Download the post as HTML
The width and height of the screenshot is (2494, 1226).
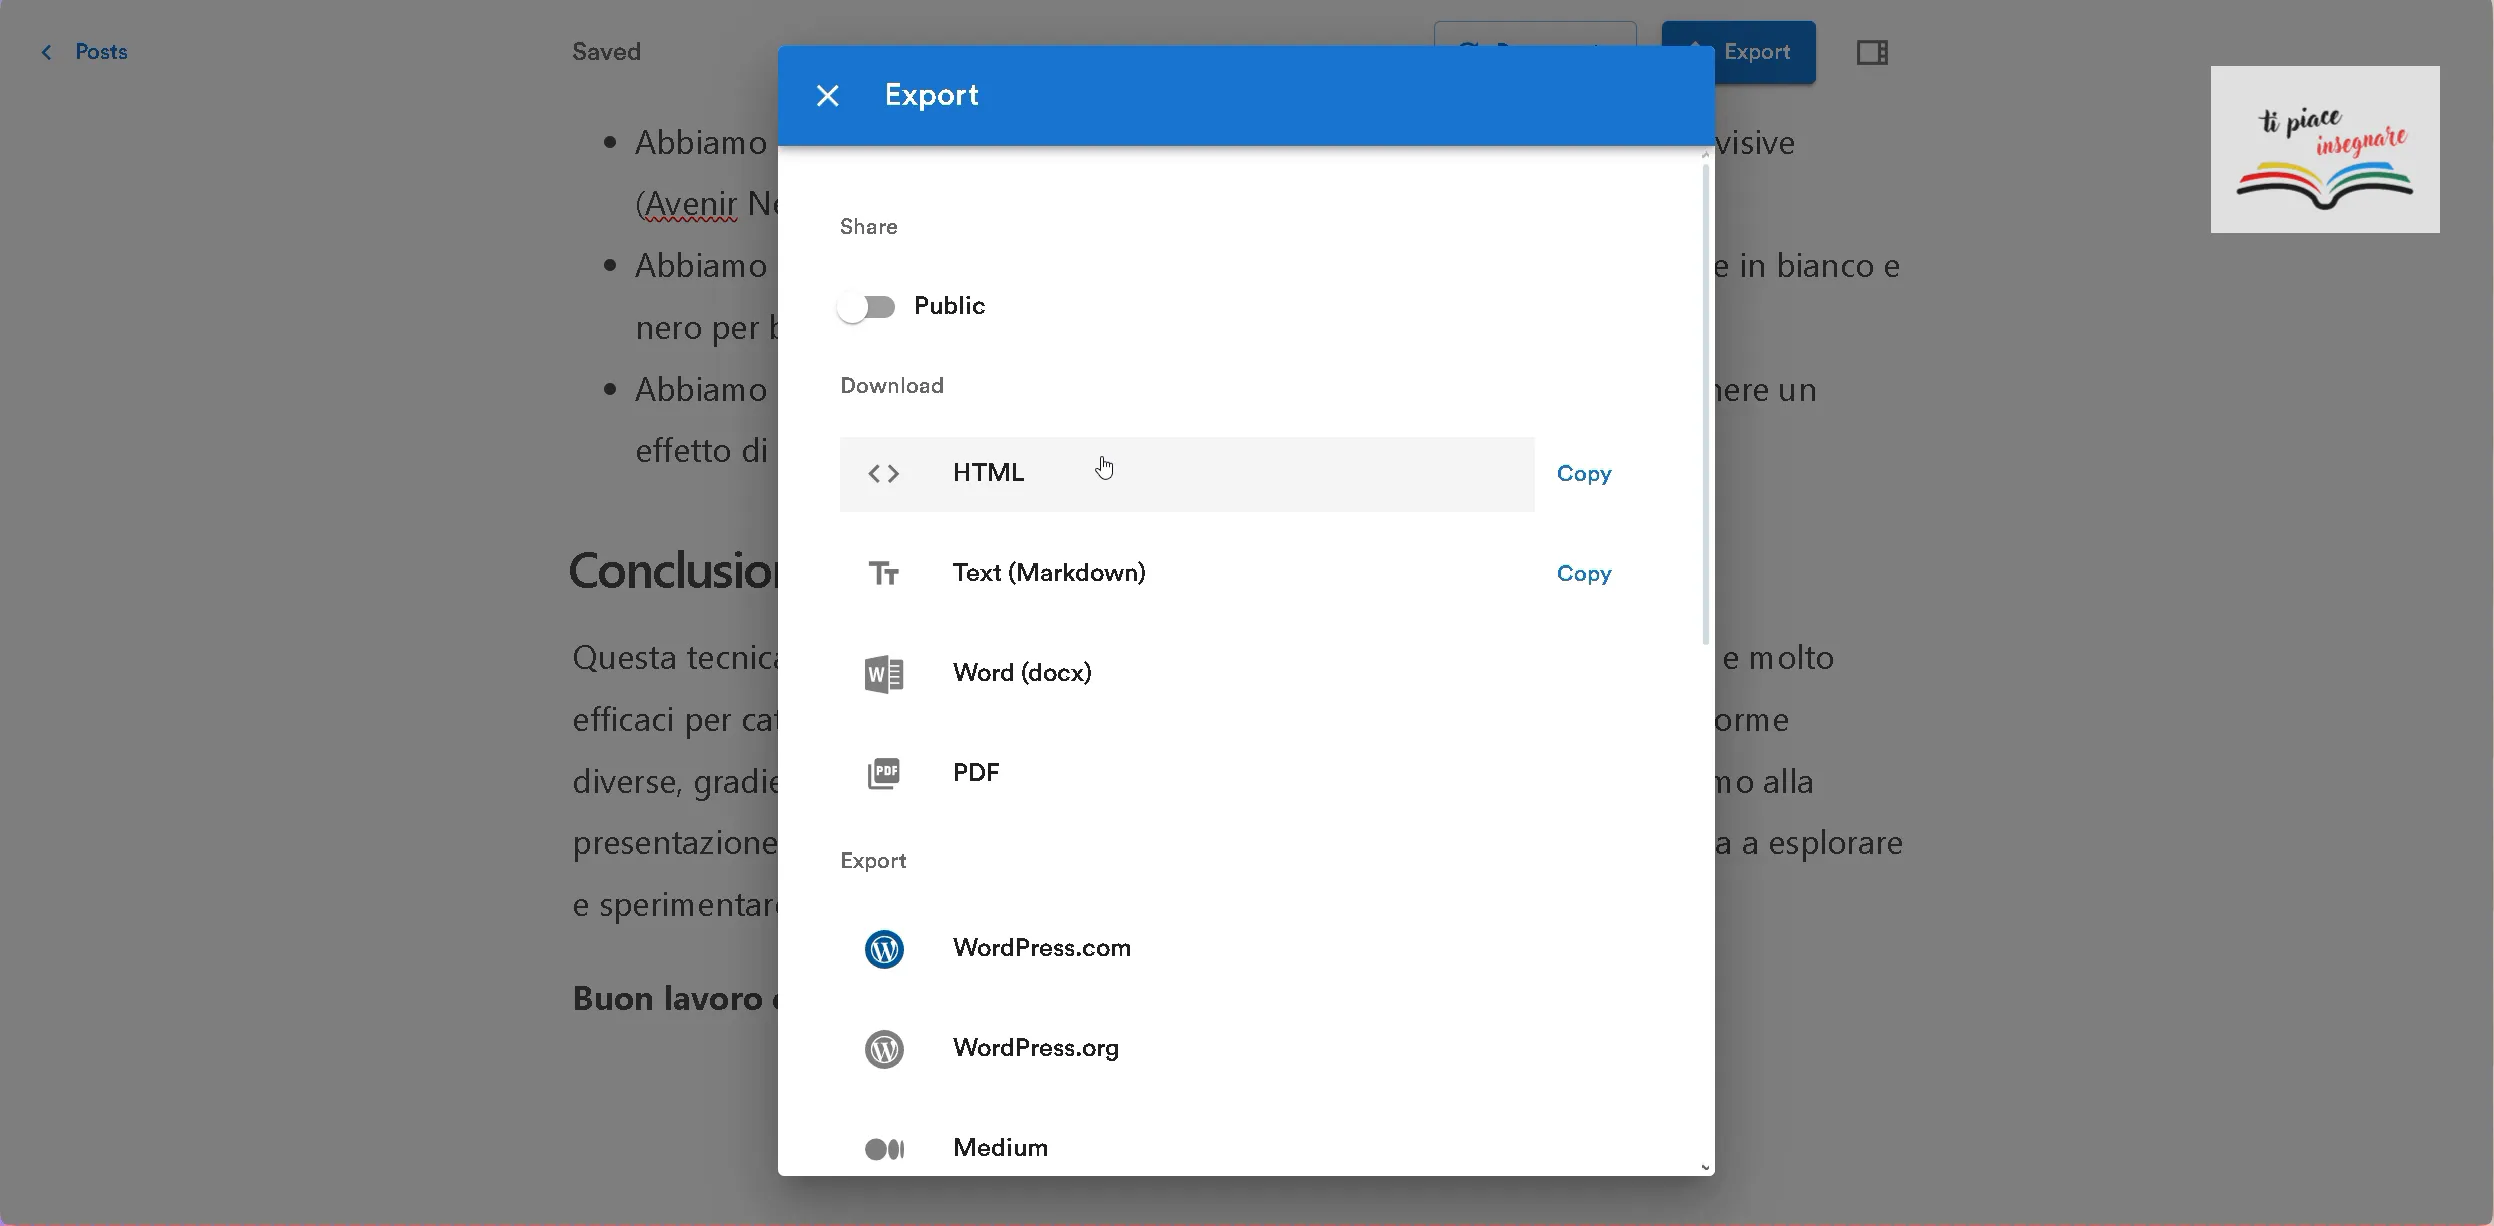[1187, 474]
